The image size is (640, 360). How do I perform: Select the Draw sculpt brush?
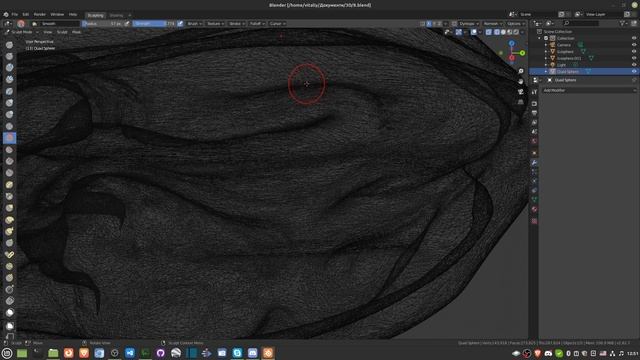(x=9, y=44)
